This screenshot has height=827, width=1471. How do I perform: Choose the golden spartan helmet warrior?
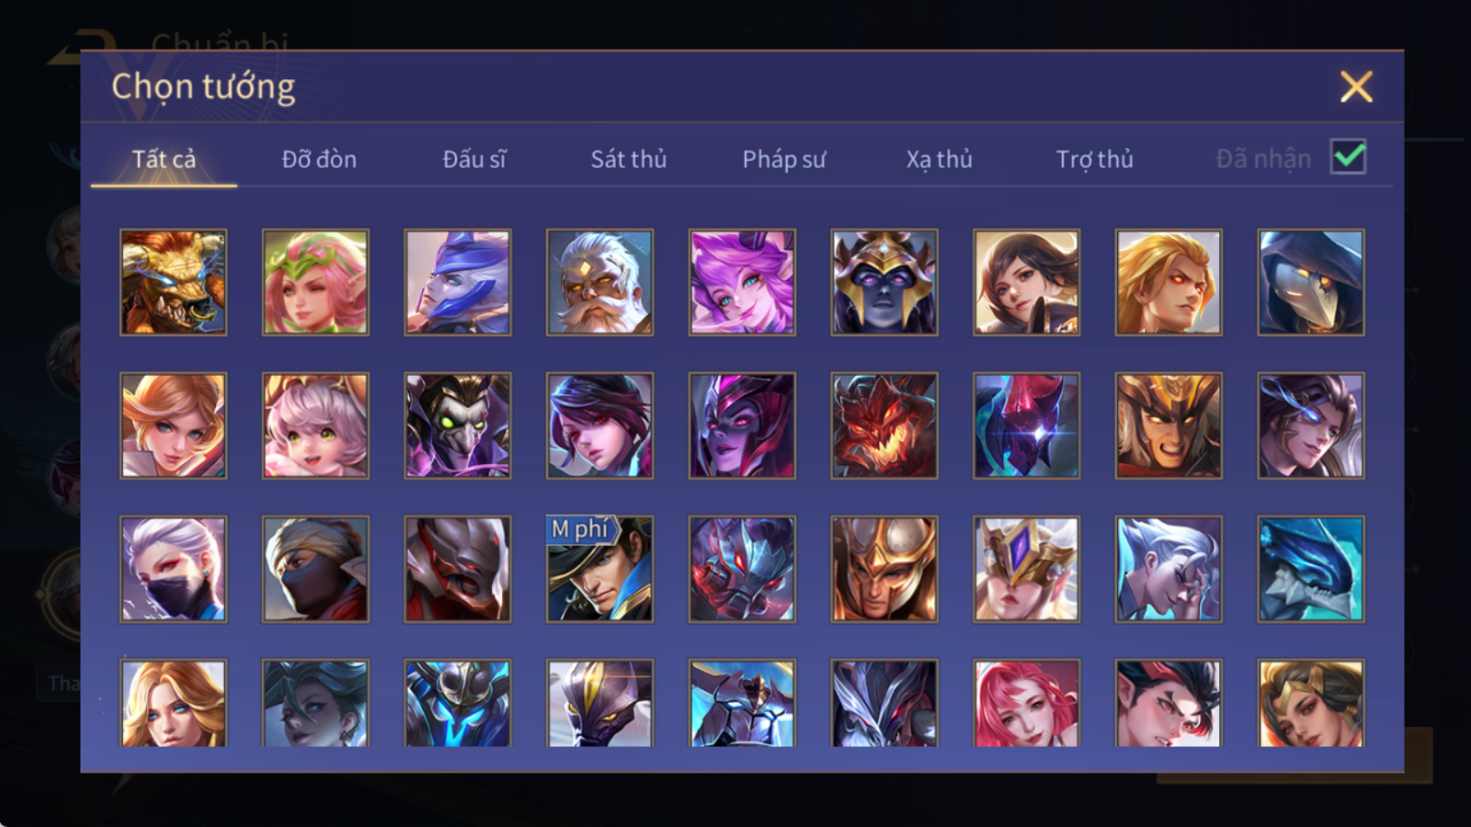click(884, 569)
